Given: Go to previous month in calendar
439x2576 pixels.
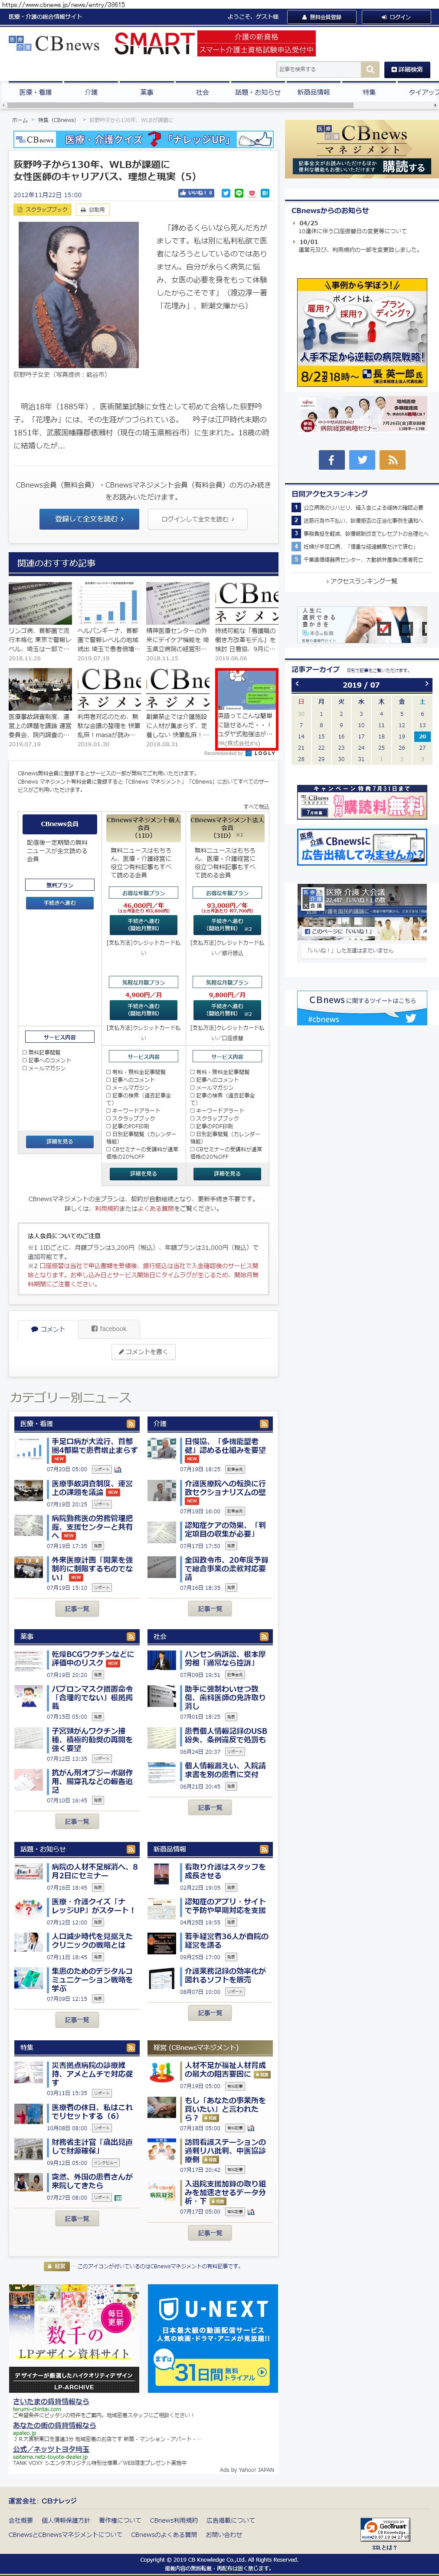Looking at the screenshot, I should [x=297, y=684].
